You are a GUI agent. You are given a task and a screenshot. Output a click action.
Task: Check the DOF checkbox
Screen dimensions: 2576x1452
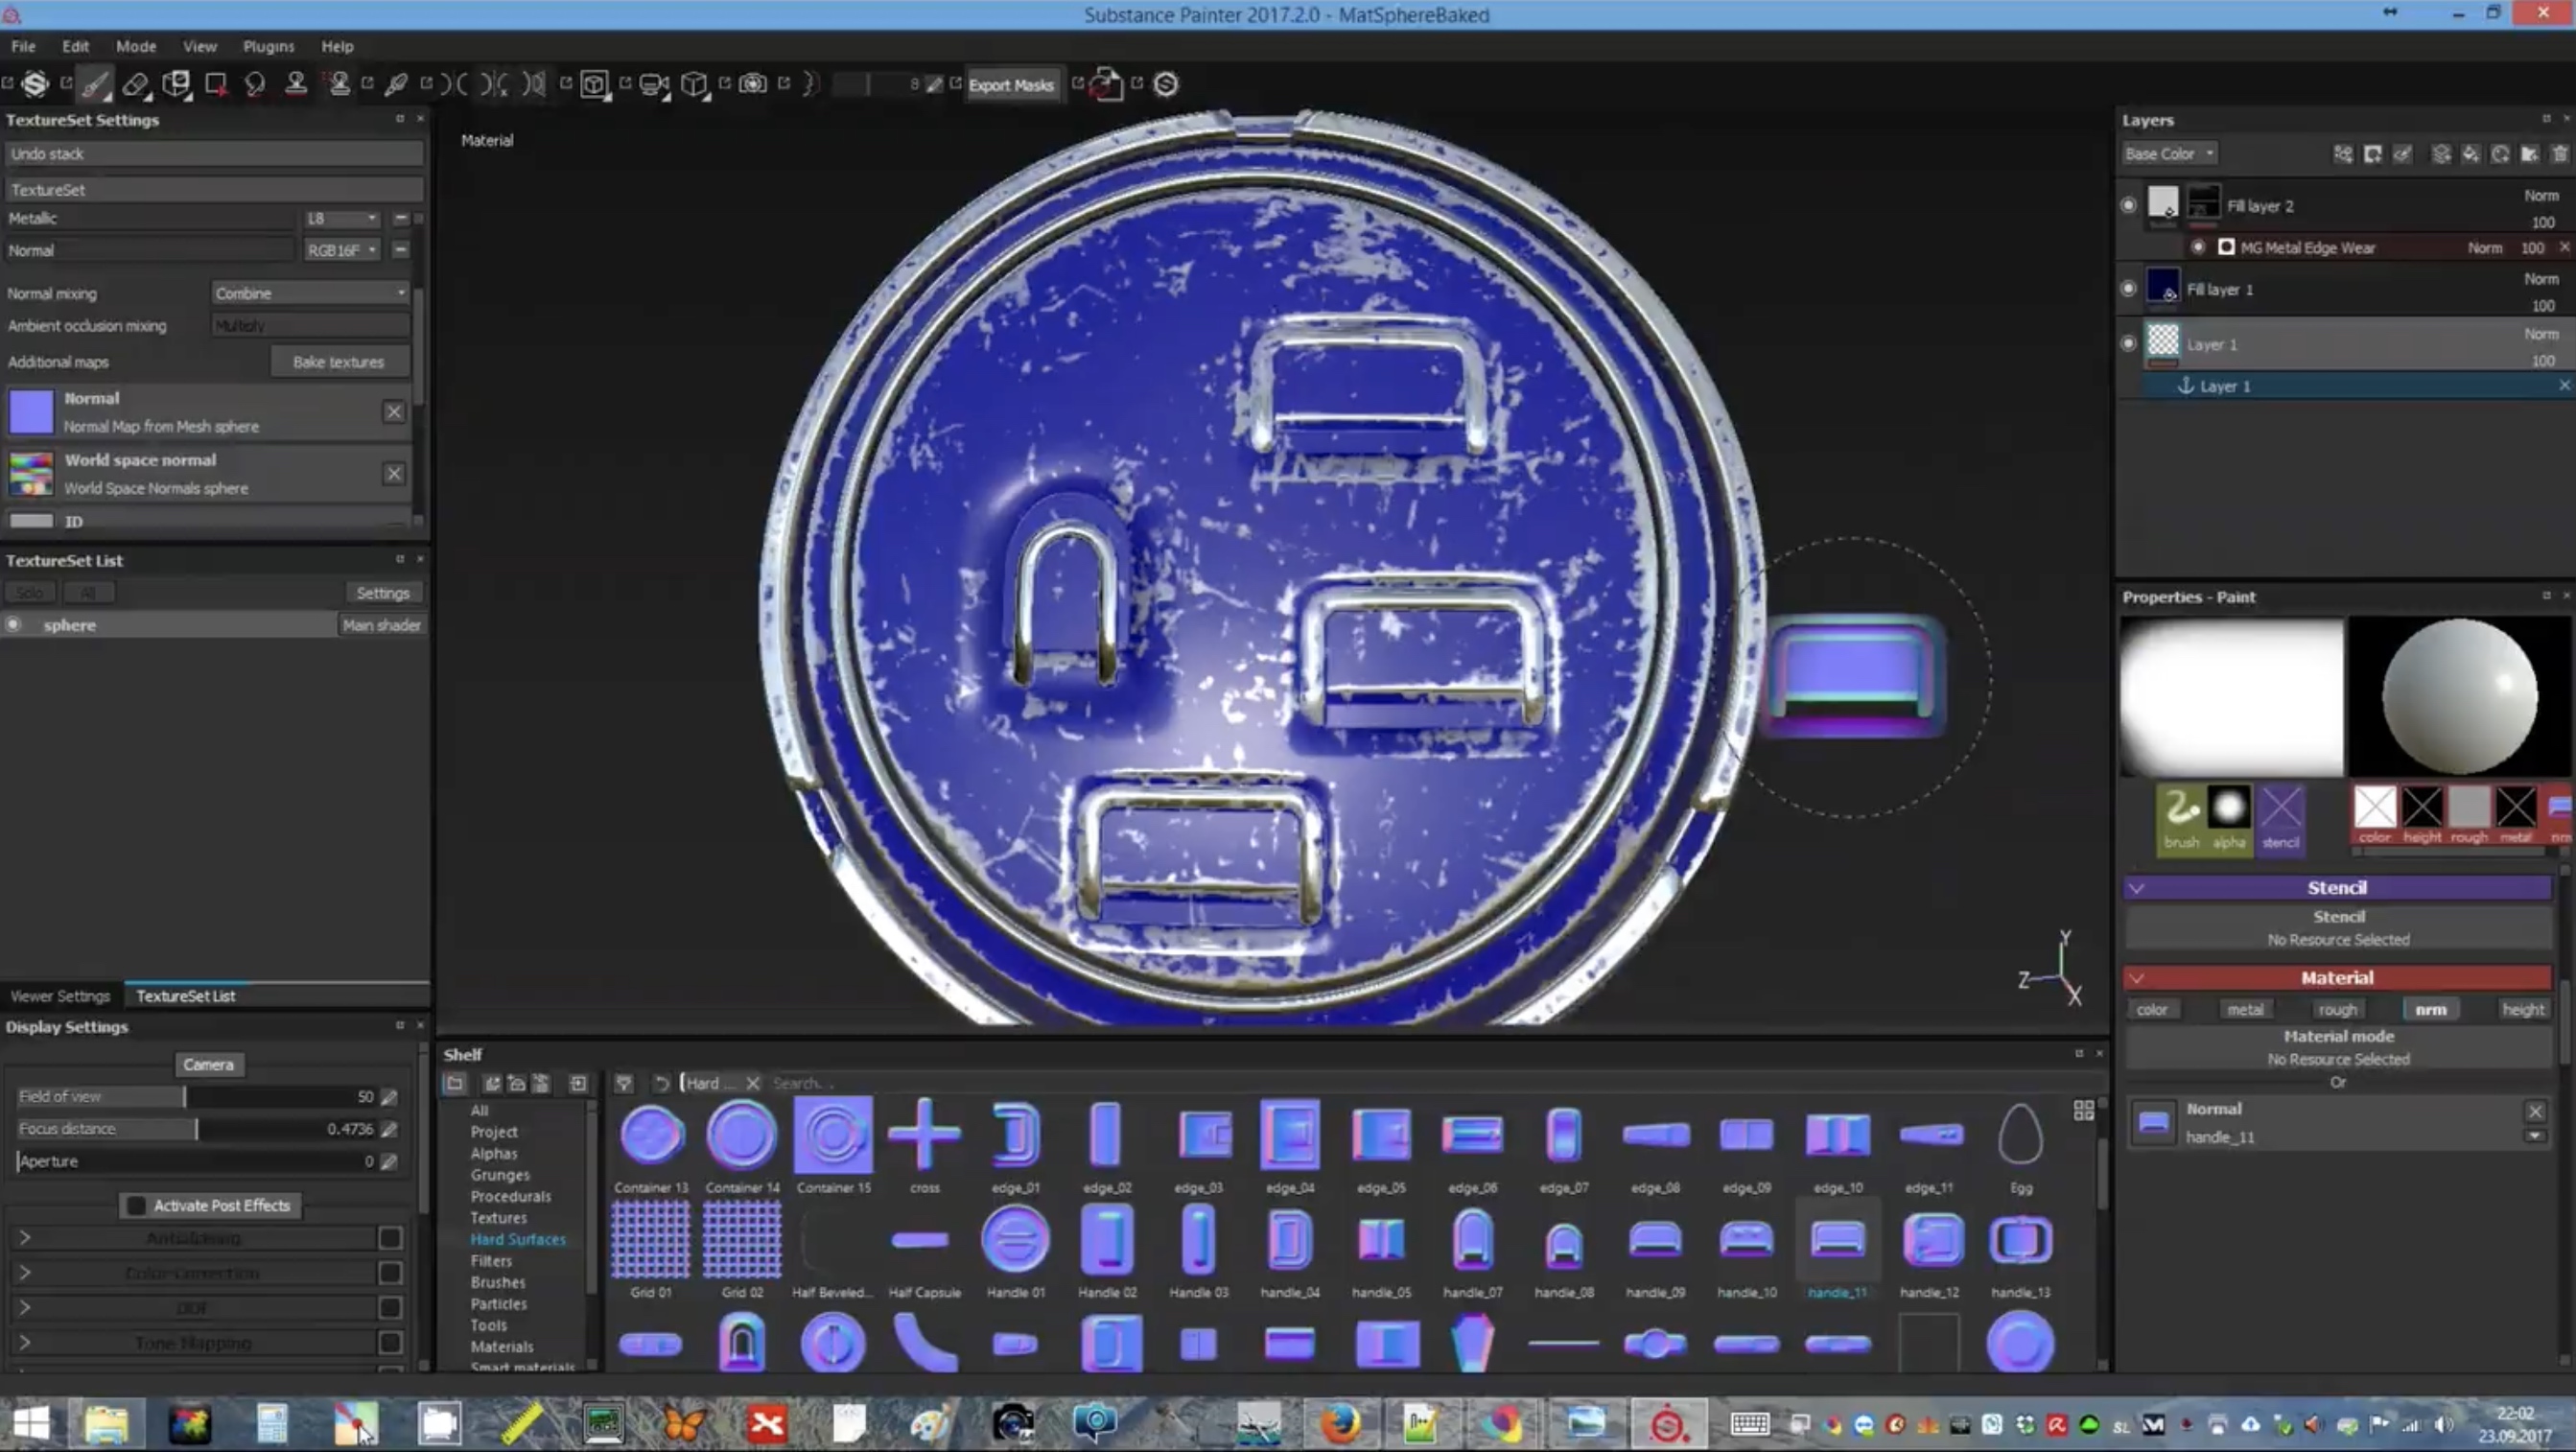click(x=390, y=1308)
